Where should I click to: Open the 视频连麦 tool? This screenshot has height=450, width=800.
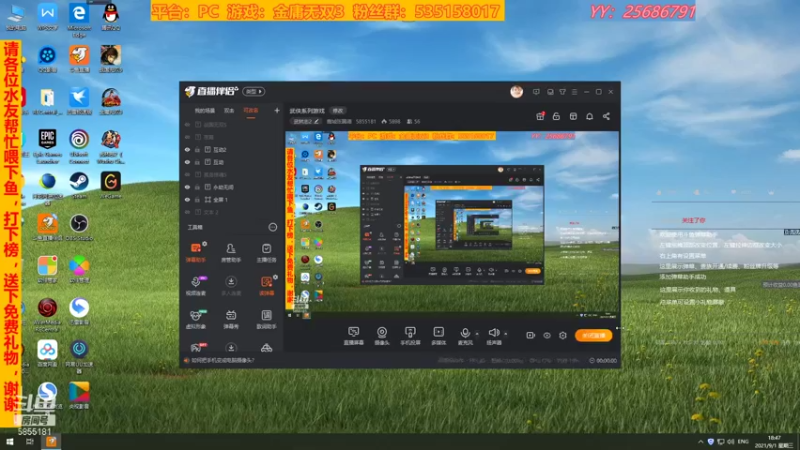(x=195, y=286)
